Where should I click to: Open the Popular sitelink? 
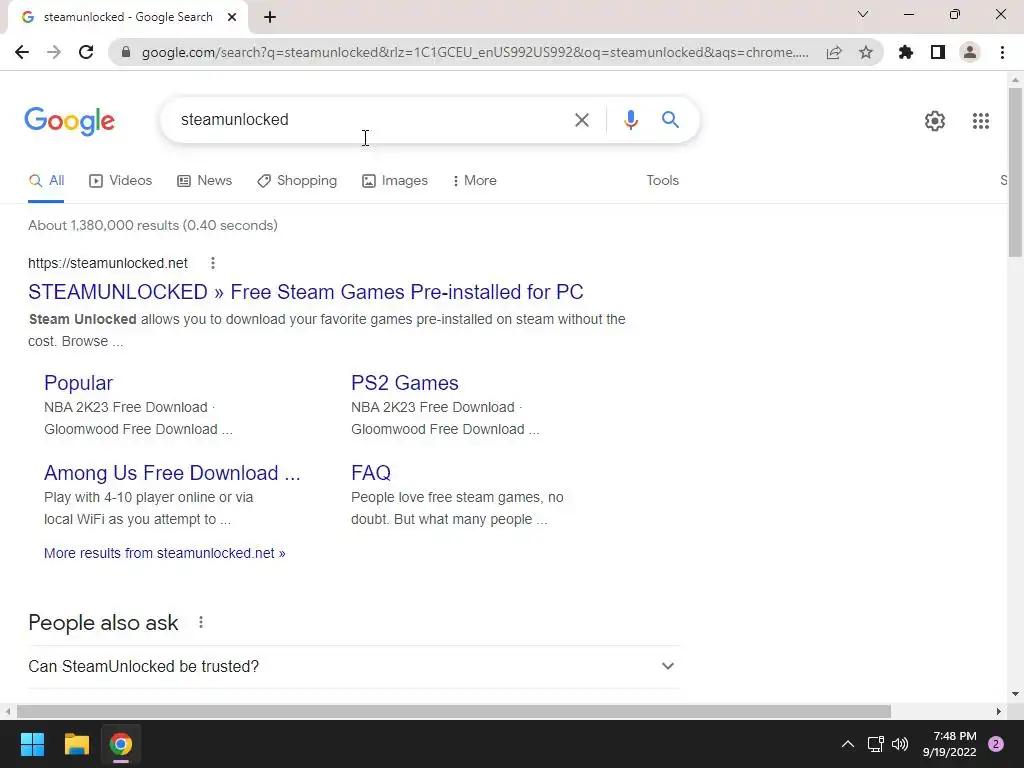(x=78, y=383)
